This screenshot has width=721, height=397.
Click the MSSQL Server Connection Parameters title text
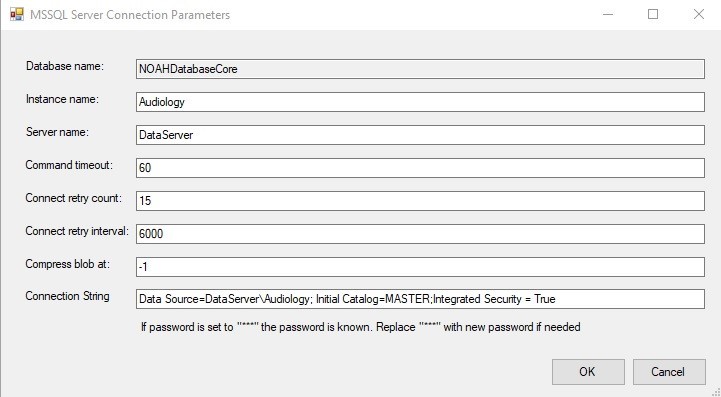(130, 15)
